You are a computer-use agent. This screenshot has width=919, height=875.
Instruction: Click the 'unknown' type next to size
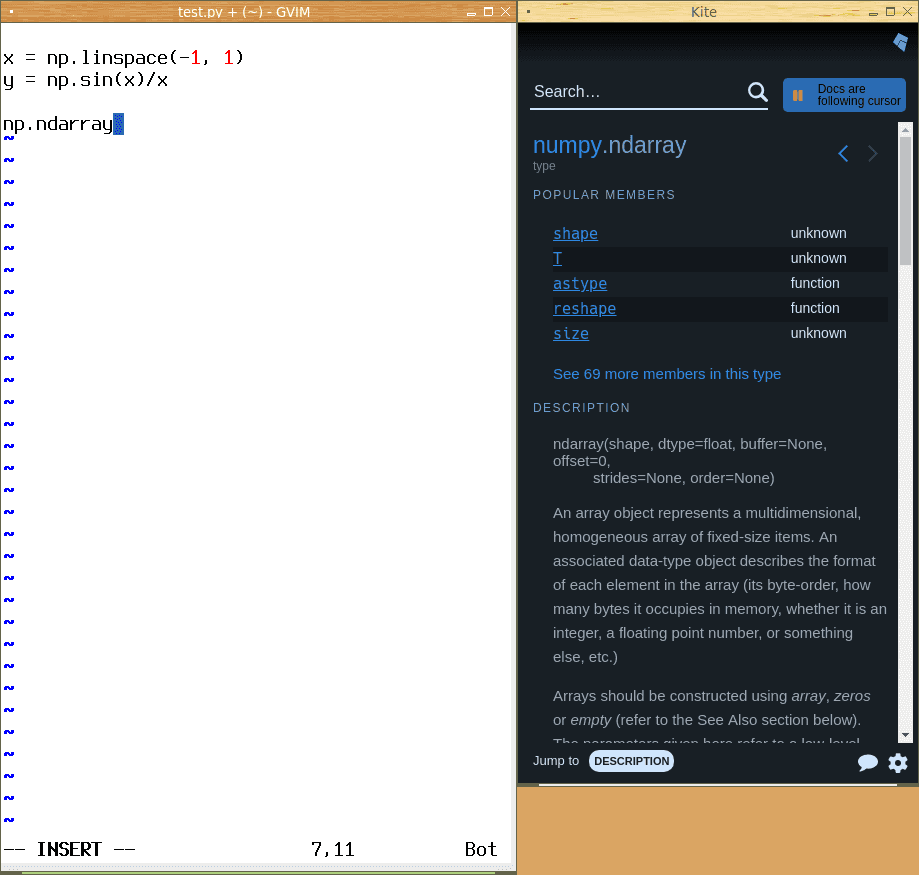pyautogui.click(x=818, y=333)
